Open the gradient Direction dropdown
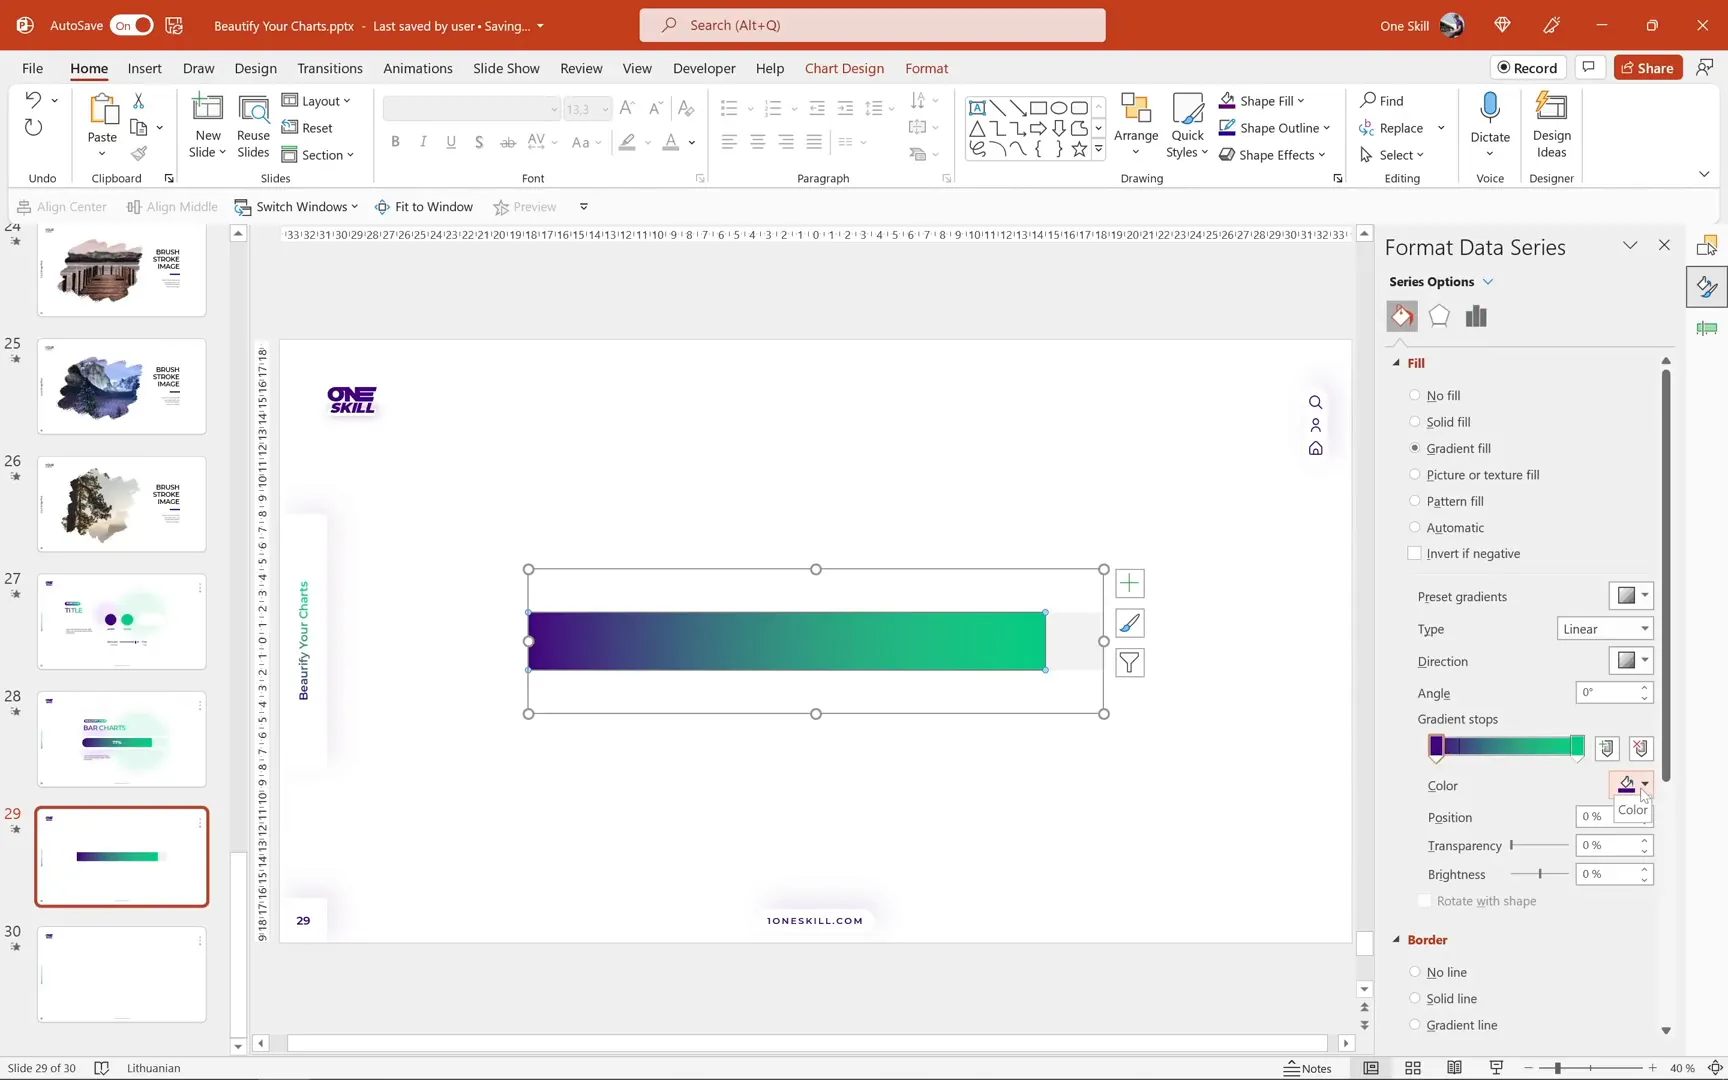1728x1080 pixels. (x=1631, y=661)
